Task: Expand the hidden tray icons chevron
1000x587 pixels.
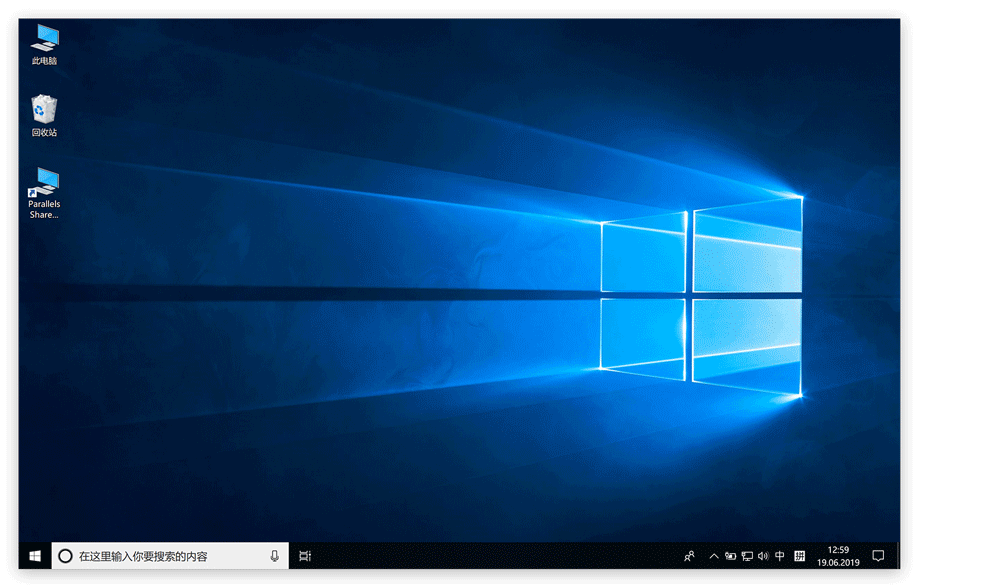Action: coord(714,556)
